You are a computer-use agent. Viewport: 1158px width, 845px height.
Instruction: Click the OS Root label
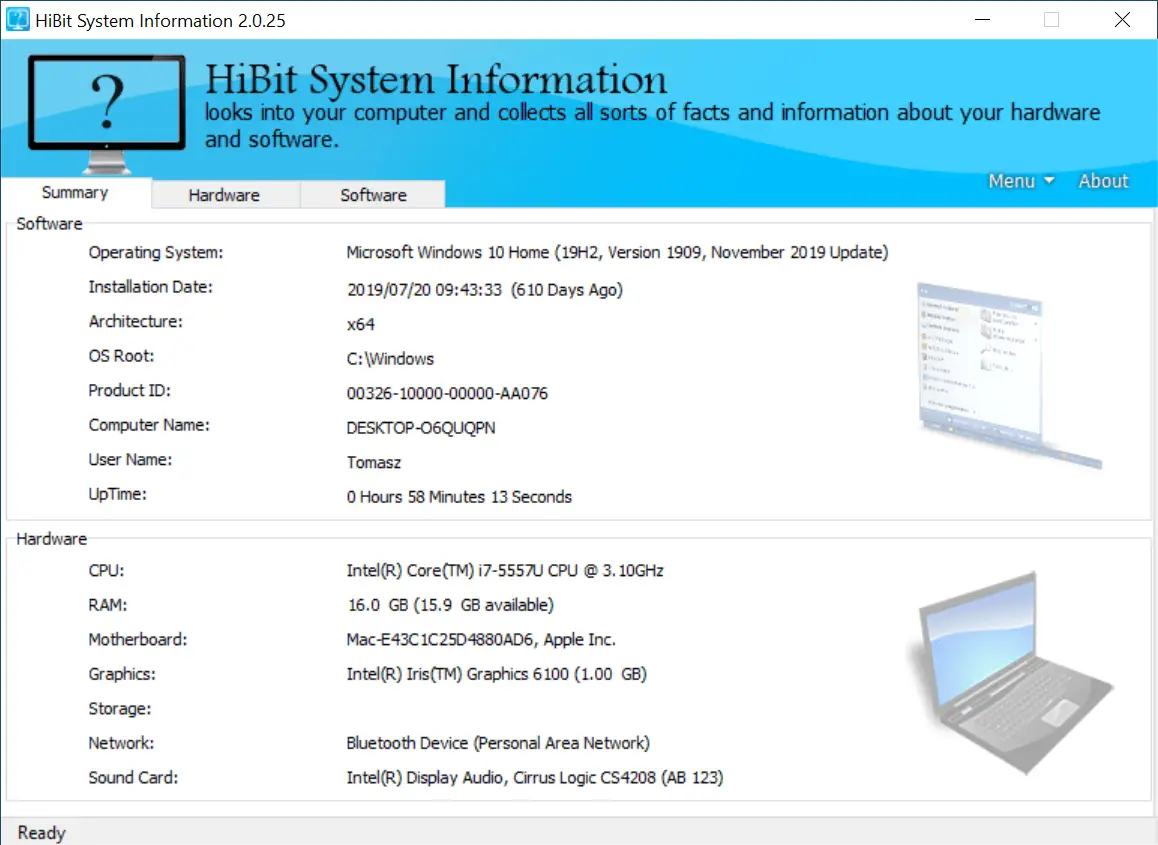click(122, 356)
